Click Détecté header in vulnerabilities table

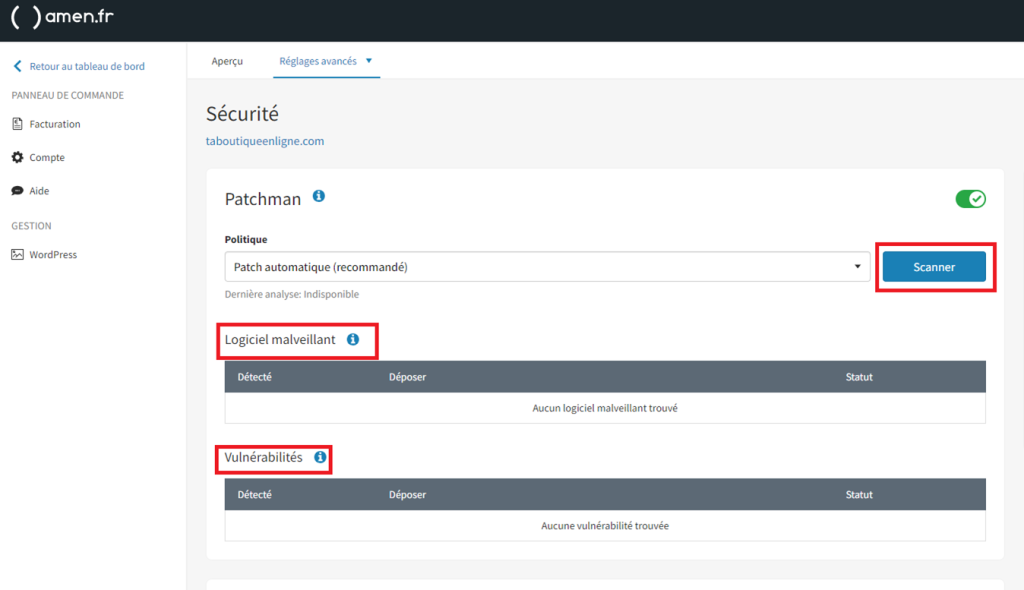point(254,494)
